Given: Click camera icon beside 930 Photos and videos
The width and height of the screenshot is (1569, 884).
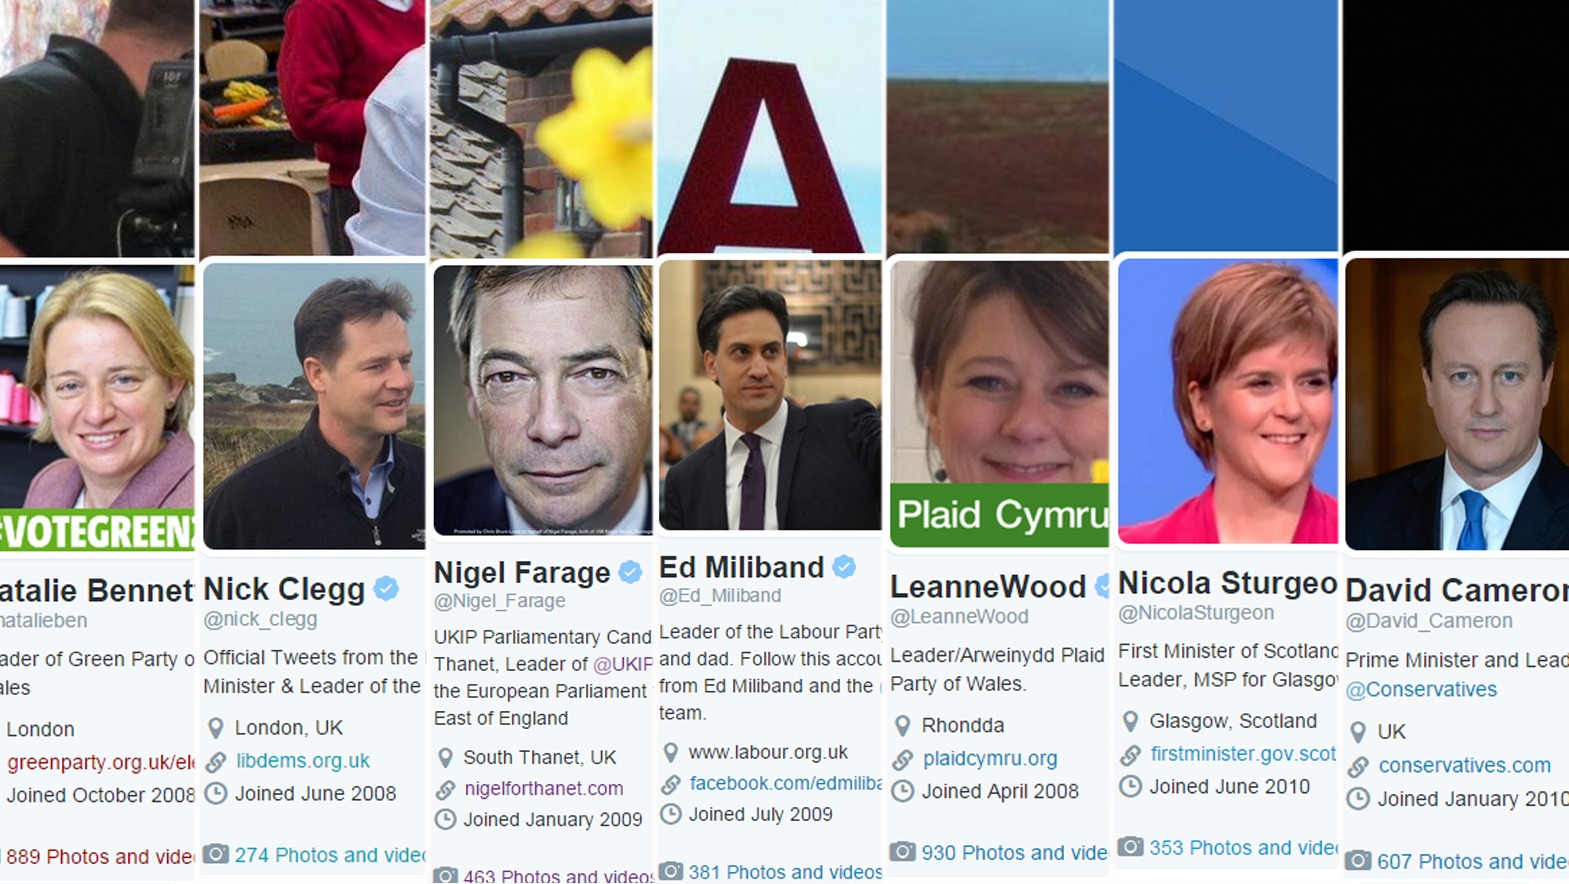Looking at the screenshot, I should coord(903,852).
